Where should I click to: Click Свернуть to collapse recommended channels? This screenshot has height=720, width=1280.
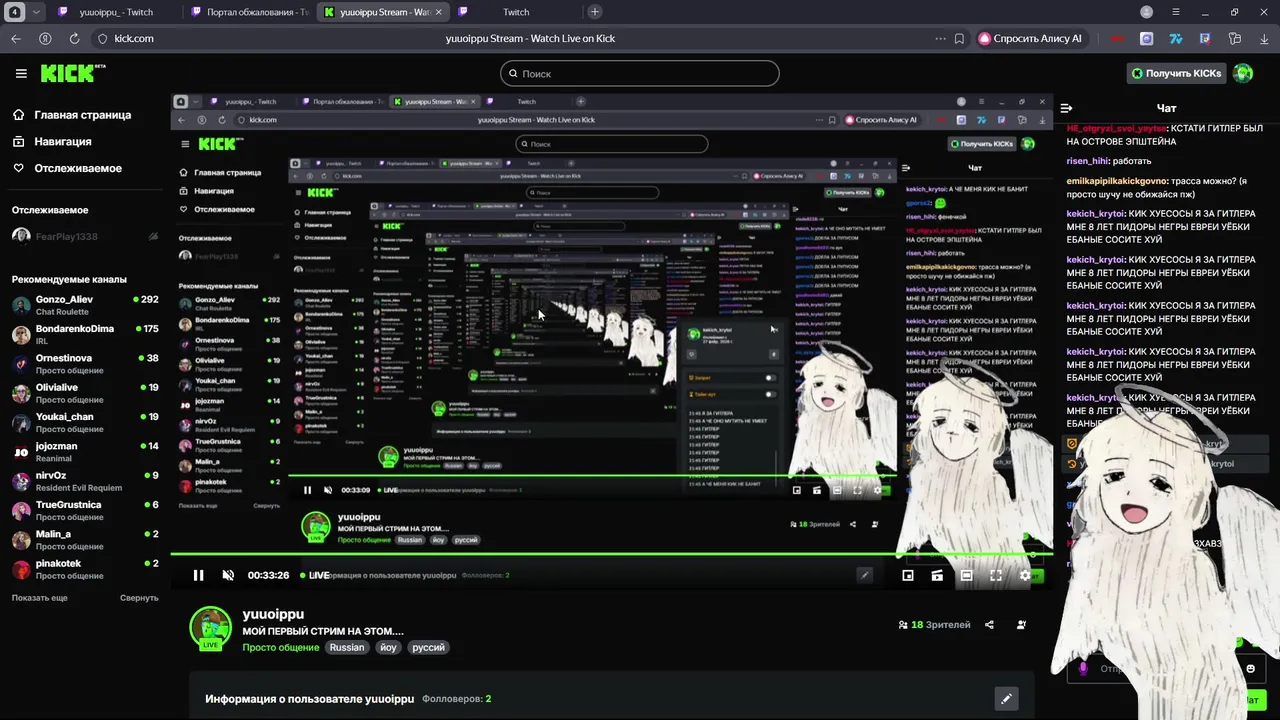(x=139, y=598)
